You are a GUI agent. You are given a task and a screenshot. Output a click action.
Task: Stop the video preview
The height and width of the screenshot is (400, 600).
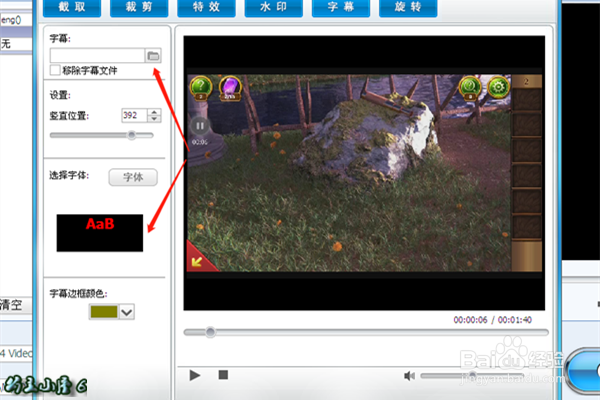[x=223, y=375]
